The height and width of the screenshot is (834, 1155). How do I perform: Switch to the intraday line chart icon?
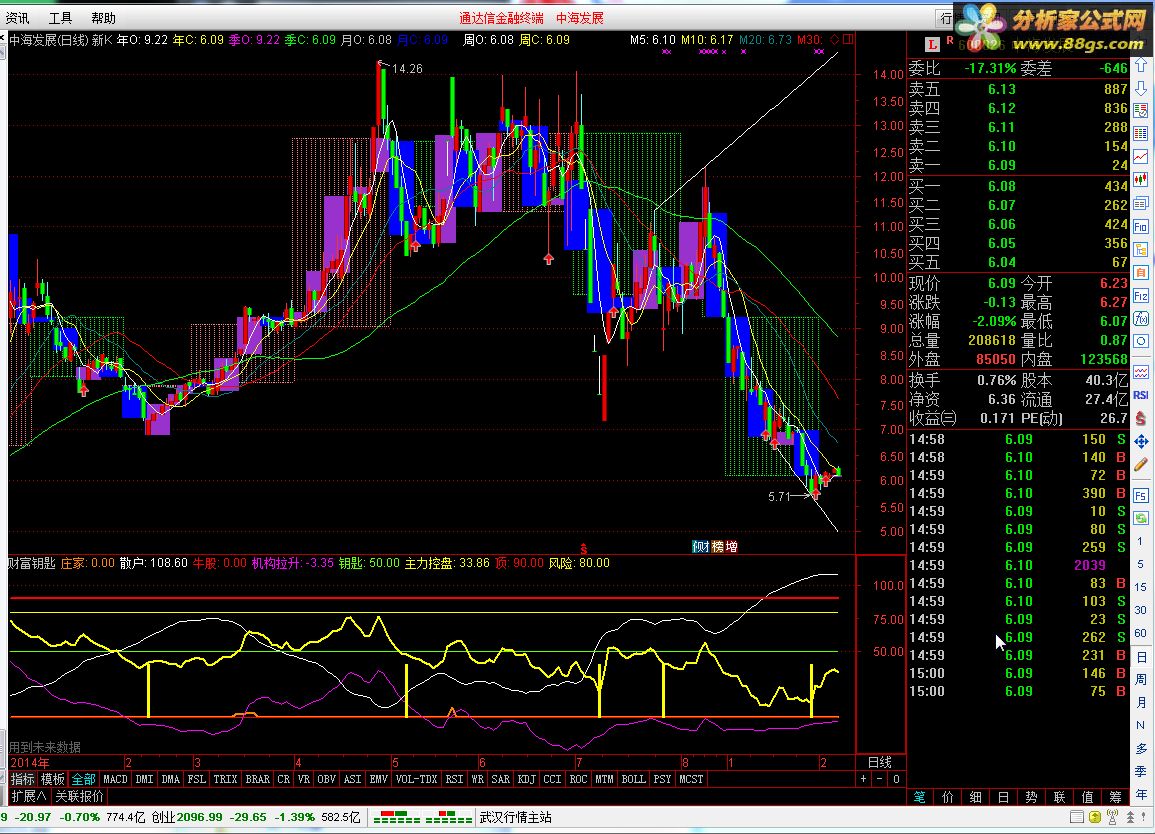[1141, 156]
